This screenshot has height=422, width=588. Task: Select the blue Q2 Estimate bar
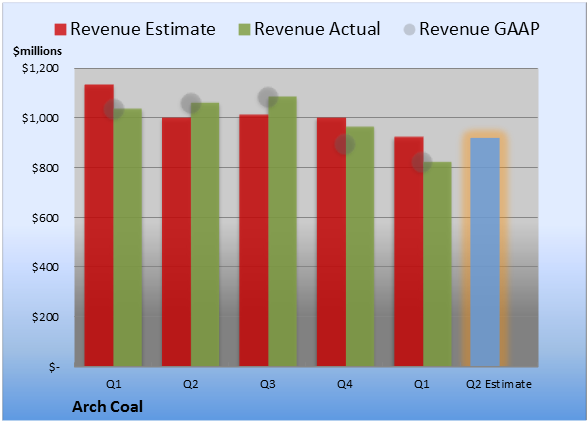tap(485, 252)
